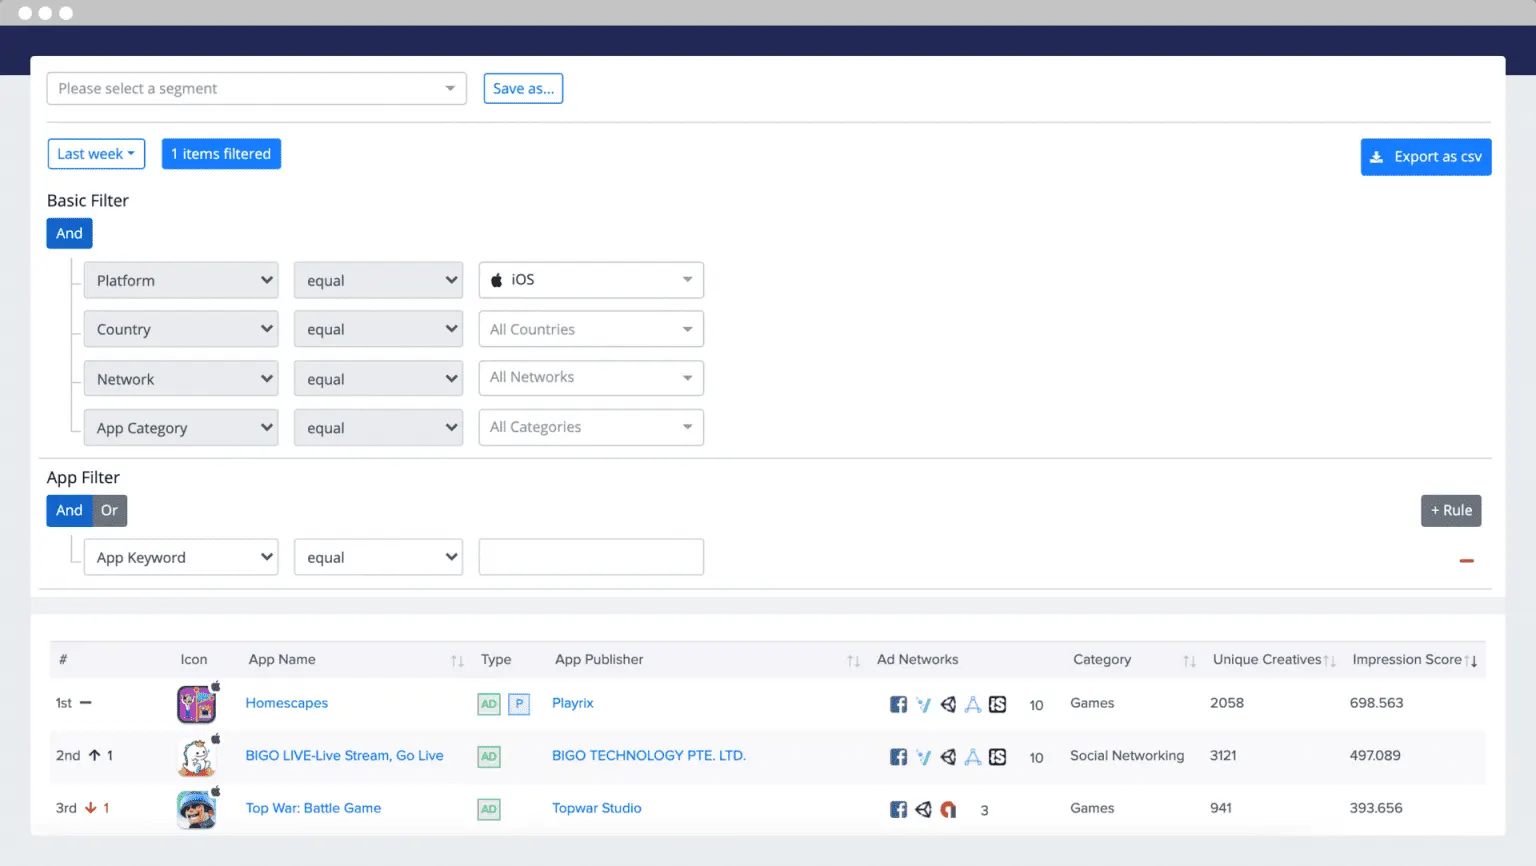Screen dimensions: 1536x866
Task: Click the A-shaped network icon in BIGO LIVE row
Action: [x=972, y=757]
